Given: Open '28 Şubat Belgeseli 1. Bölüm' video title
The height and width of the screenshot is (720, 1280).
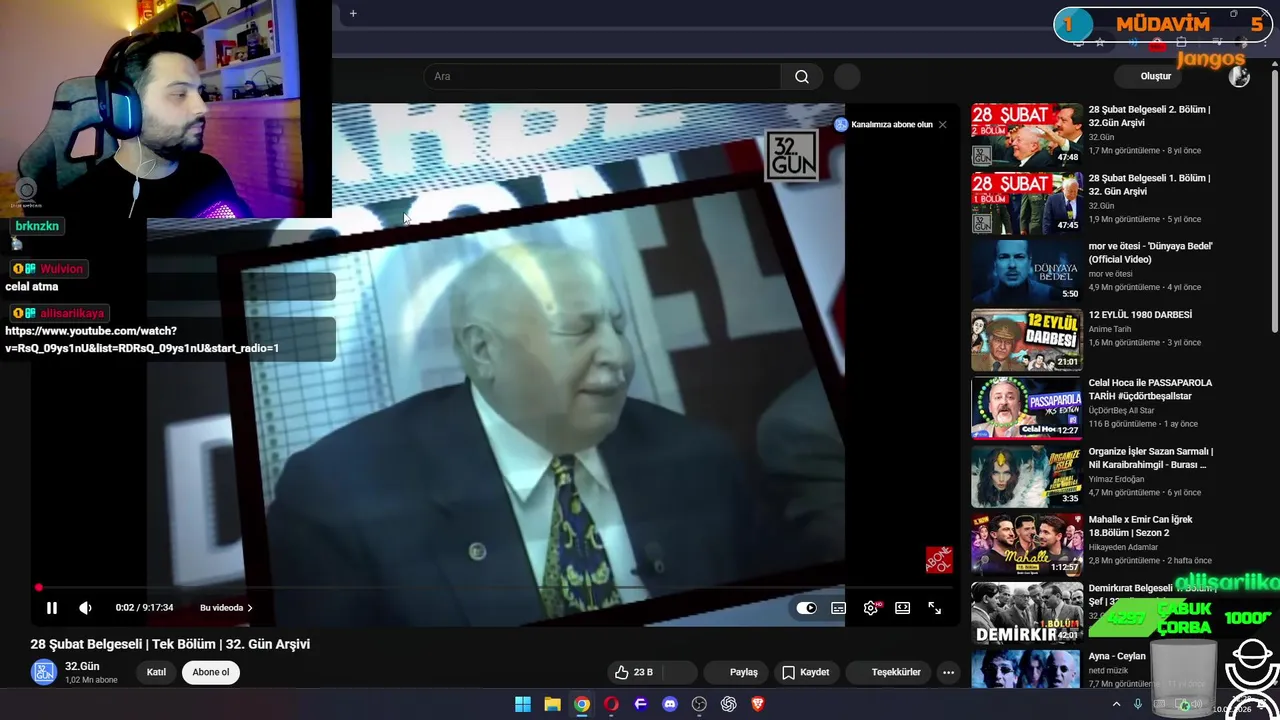Looking at the screenshot, I should click(1149, 184).
